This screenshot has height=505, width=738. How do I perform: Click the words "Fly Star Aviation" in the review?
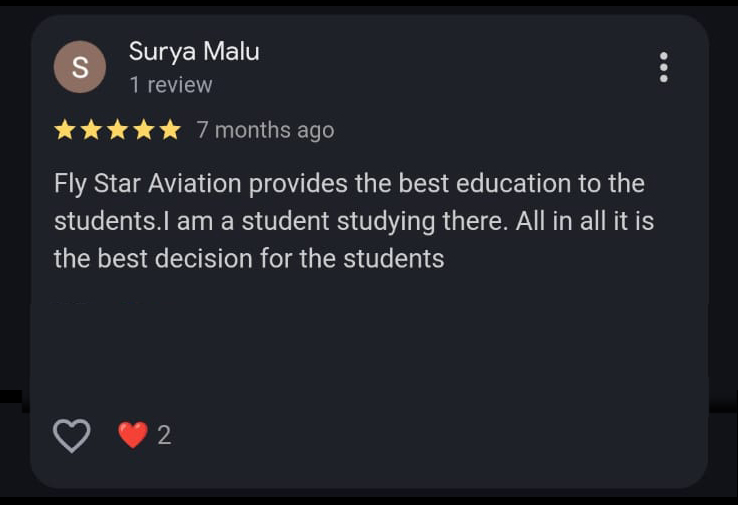click(x=147, y=184)
